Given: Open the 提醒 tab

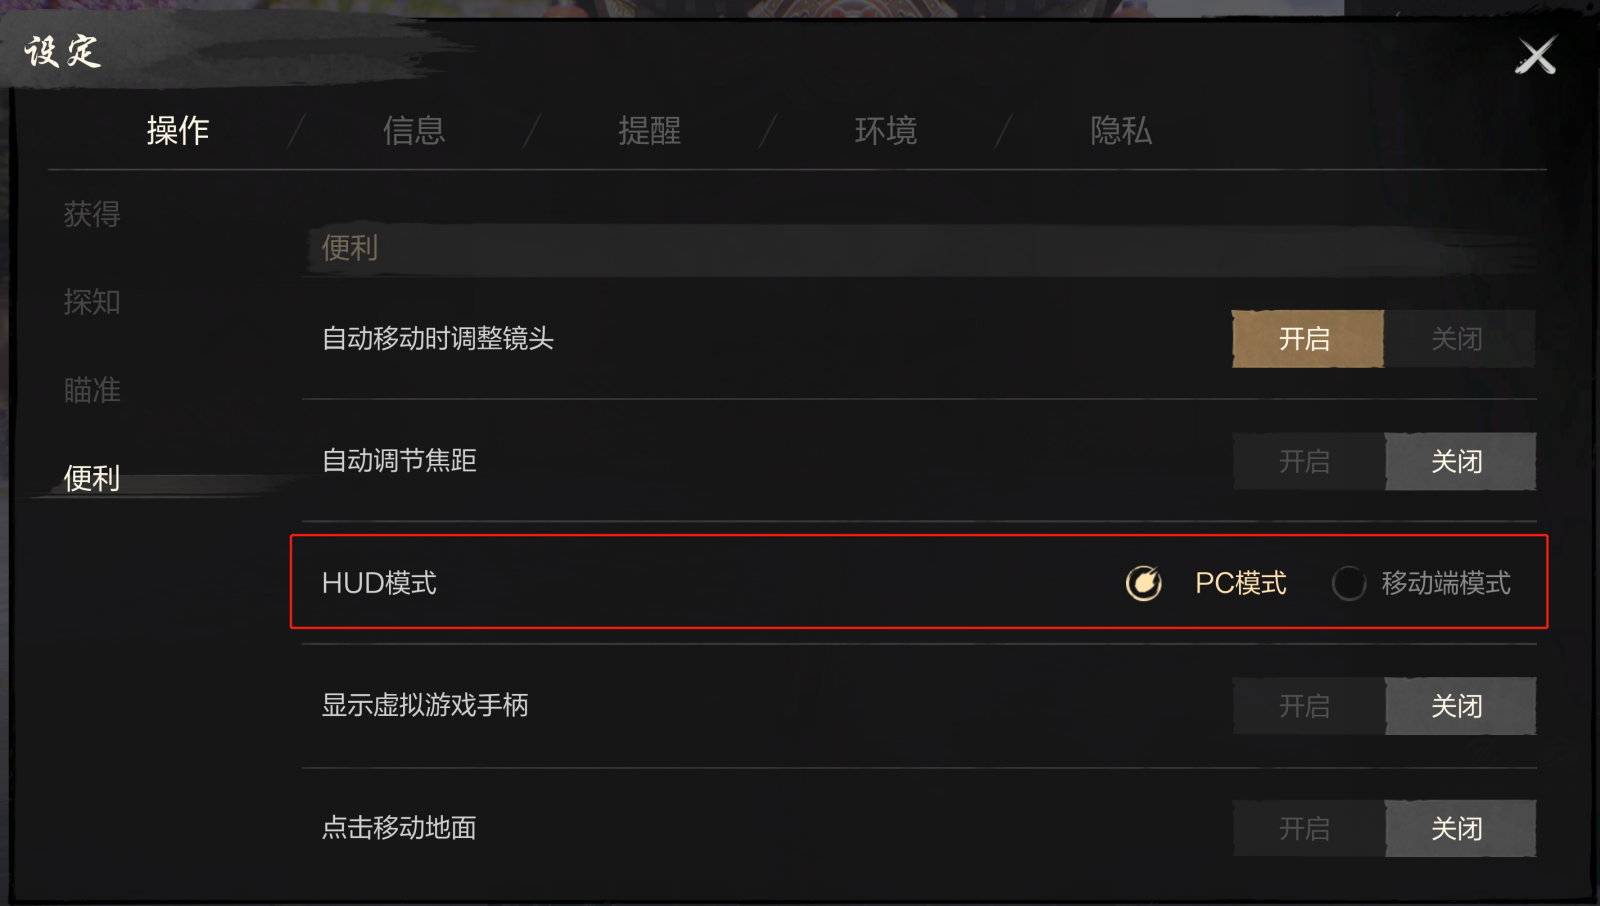Looking at the screenshot, I should click(x=650, y=130).
